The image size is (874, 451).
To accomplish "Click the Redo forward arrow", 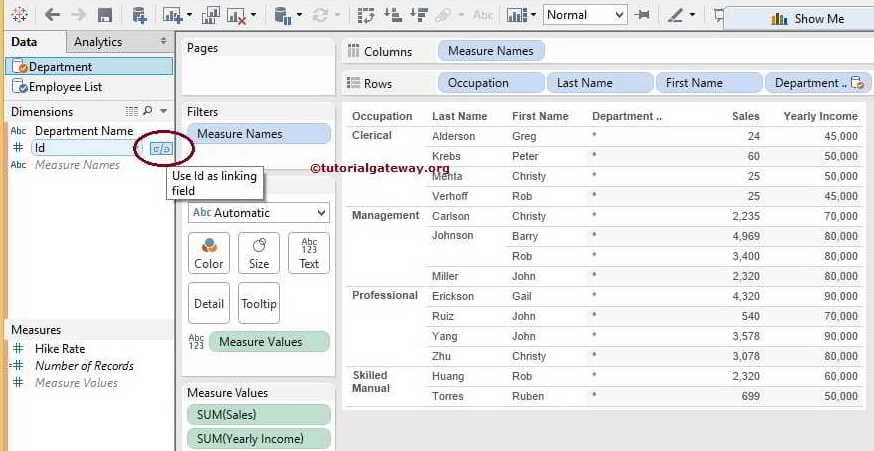I will click(79, 15).
